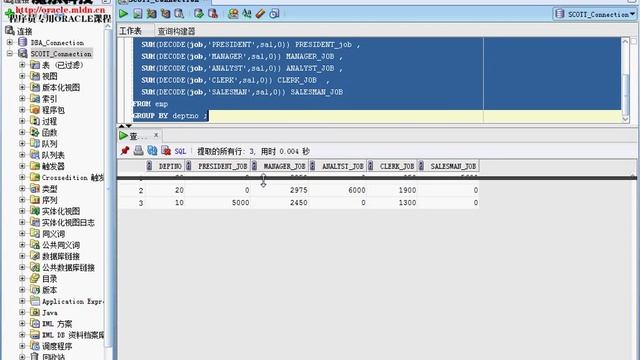Clear the worksheet with the eraser icon
This screenshot has width=640, height=360.
[x=260, y=13]
